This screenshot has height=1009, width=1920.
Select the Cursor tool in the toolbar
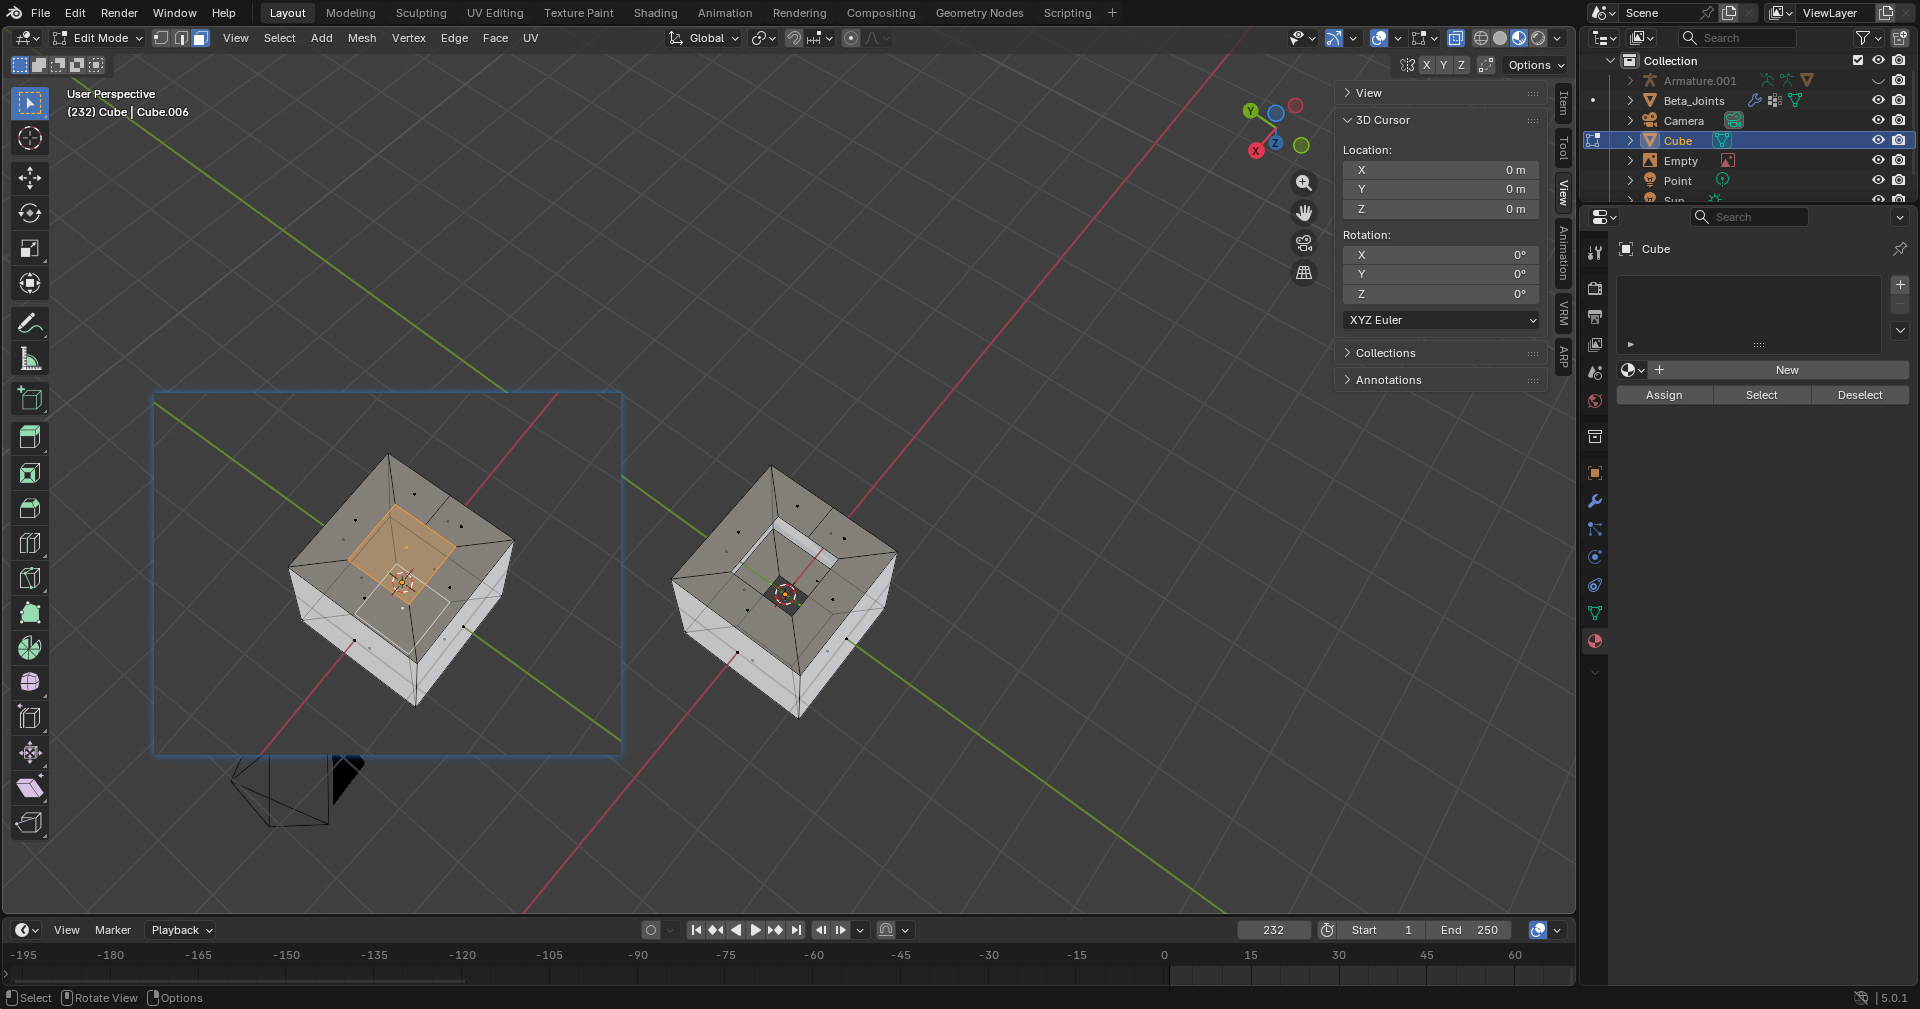30,138
